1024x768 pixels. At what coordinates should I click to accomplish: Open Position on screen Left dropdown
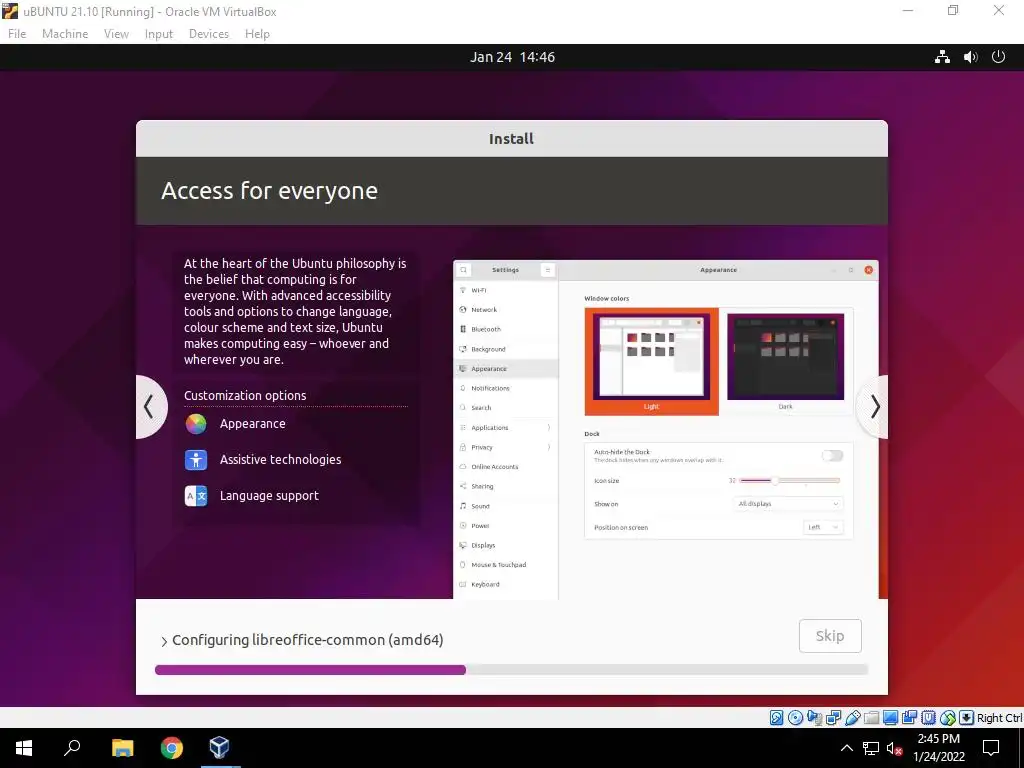823,527
